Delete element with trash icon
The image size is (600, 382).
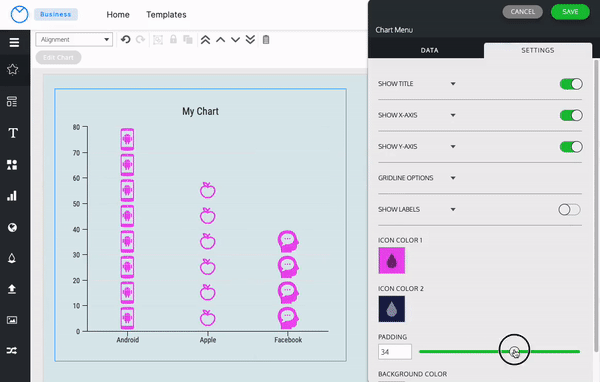click(266, 39)
